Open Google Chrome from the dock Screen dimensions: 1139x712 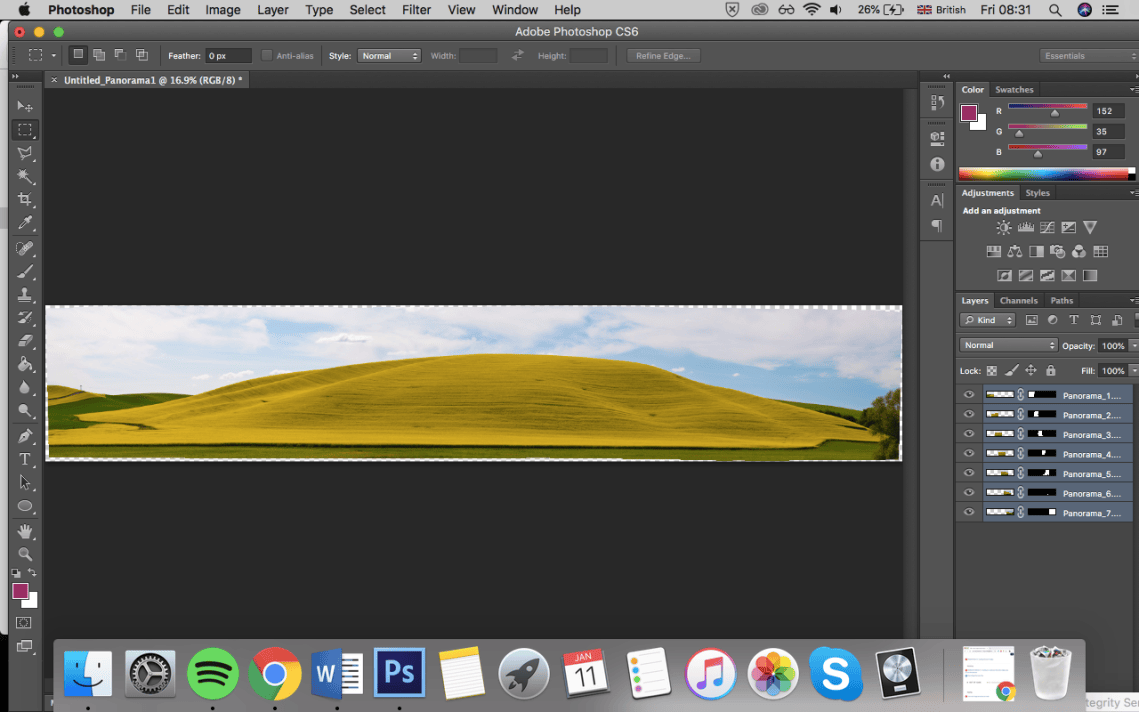275,673
